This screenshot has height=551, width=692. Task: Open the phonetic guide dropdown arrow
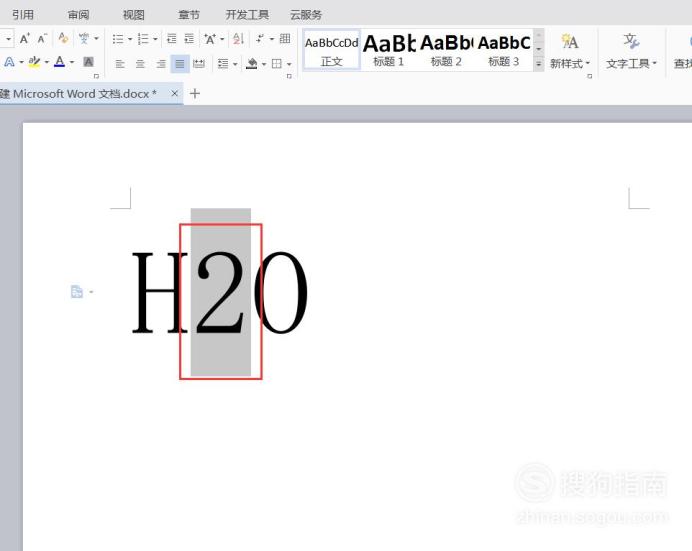[96, 39]
